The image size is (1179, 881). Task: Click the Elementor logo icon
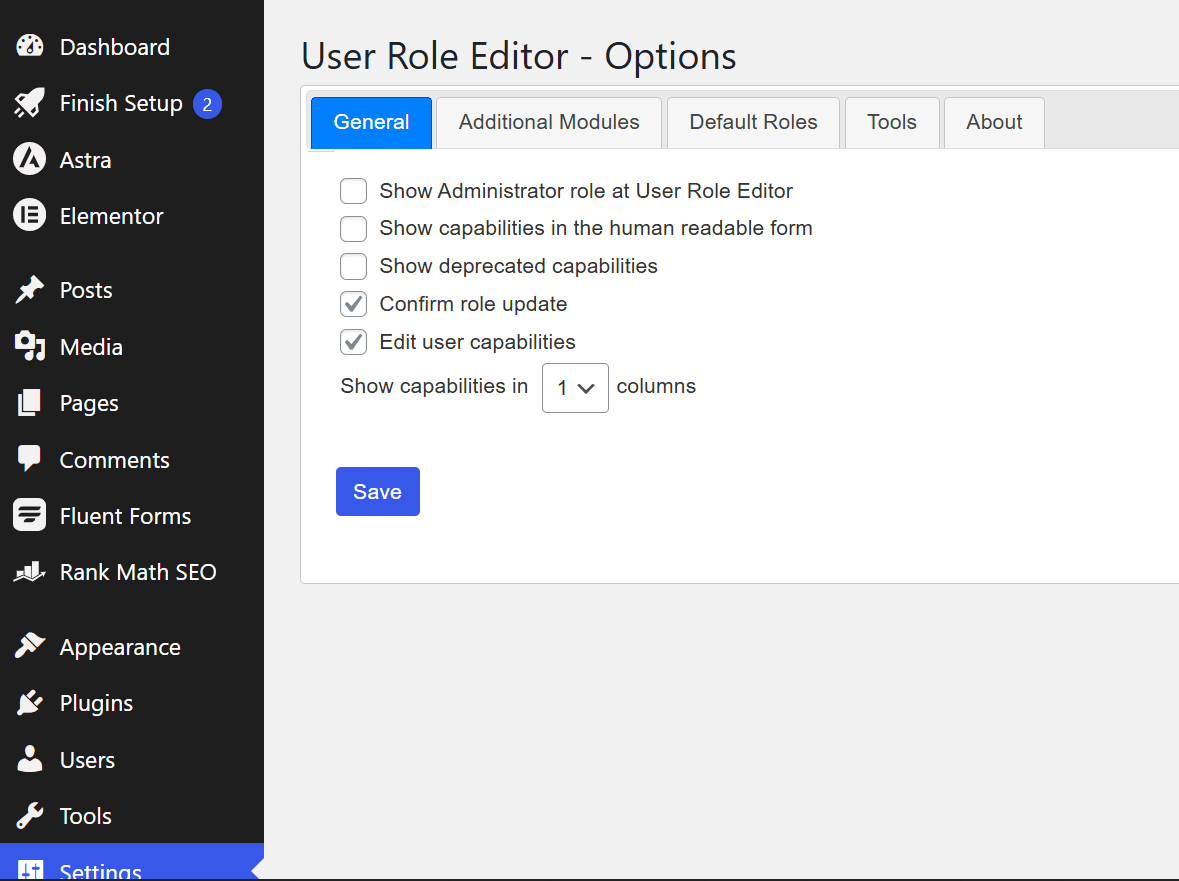(30, 216)
